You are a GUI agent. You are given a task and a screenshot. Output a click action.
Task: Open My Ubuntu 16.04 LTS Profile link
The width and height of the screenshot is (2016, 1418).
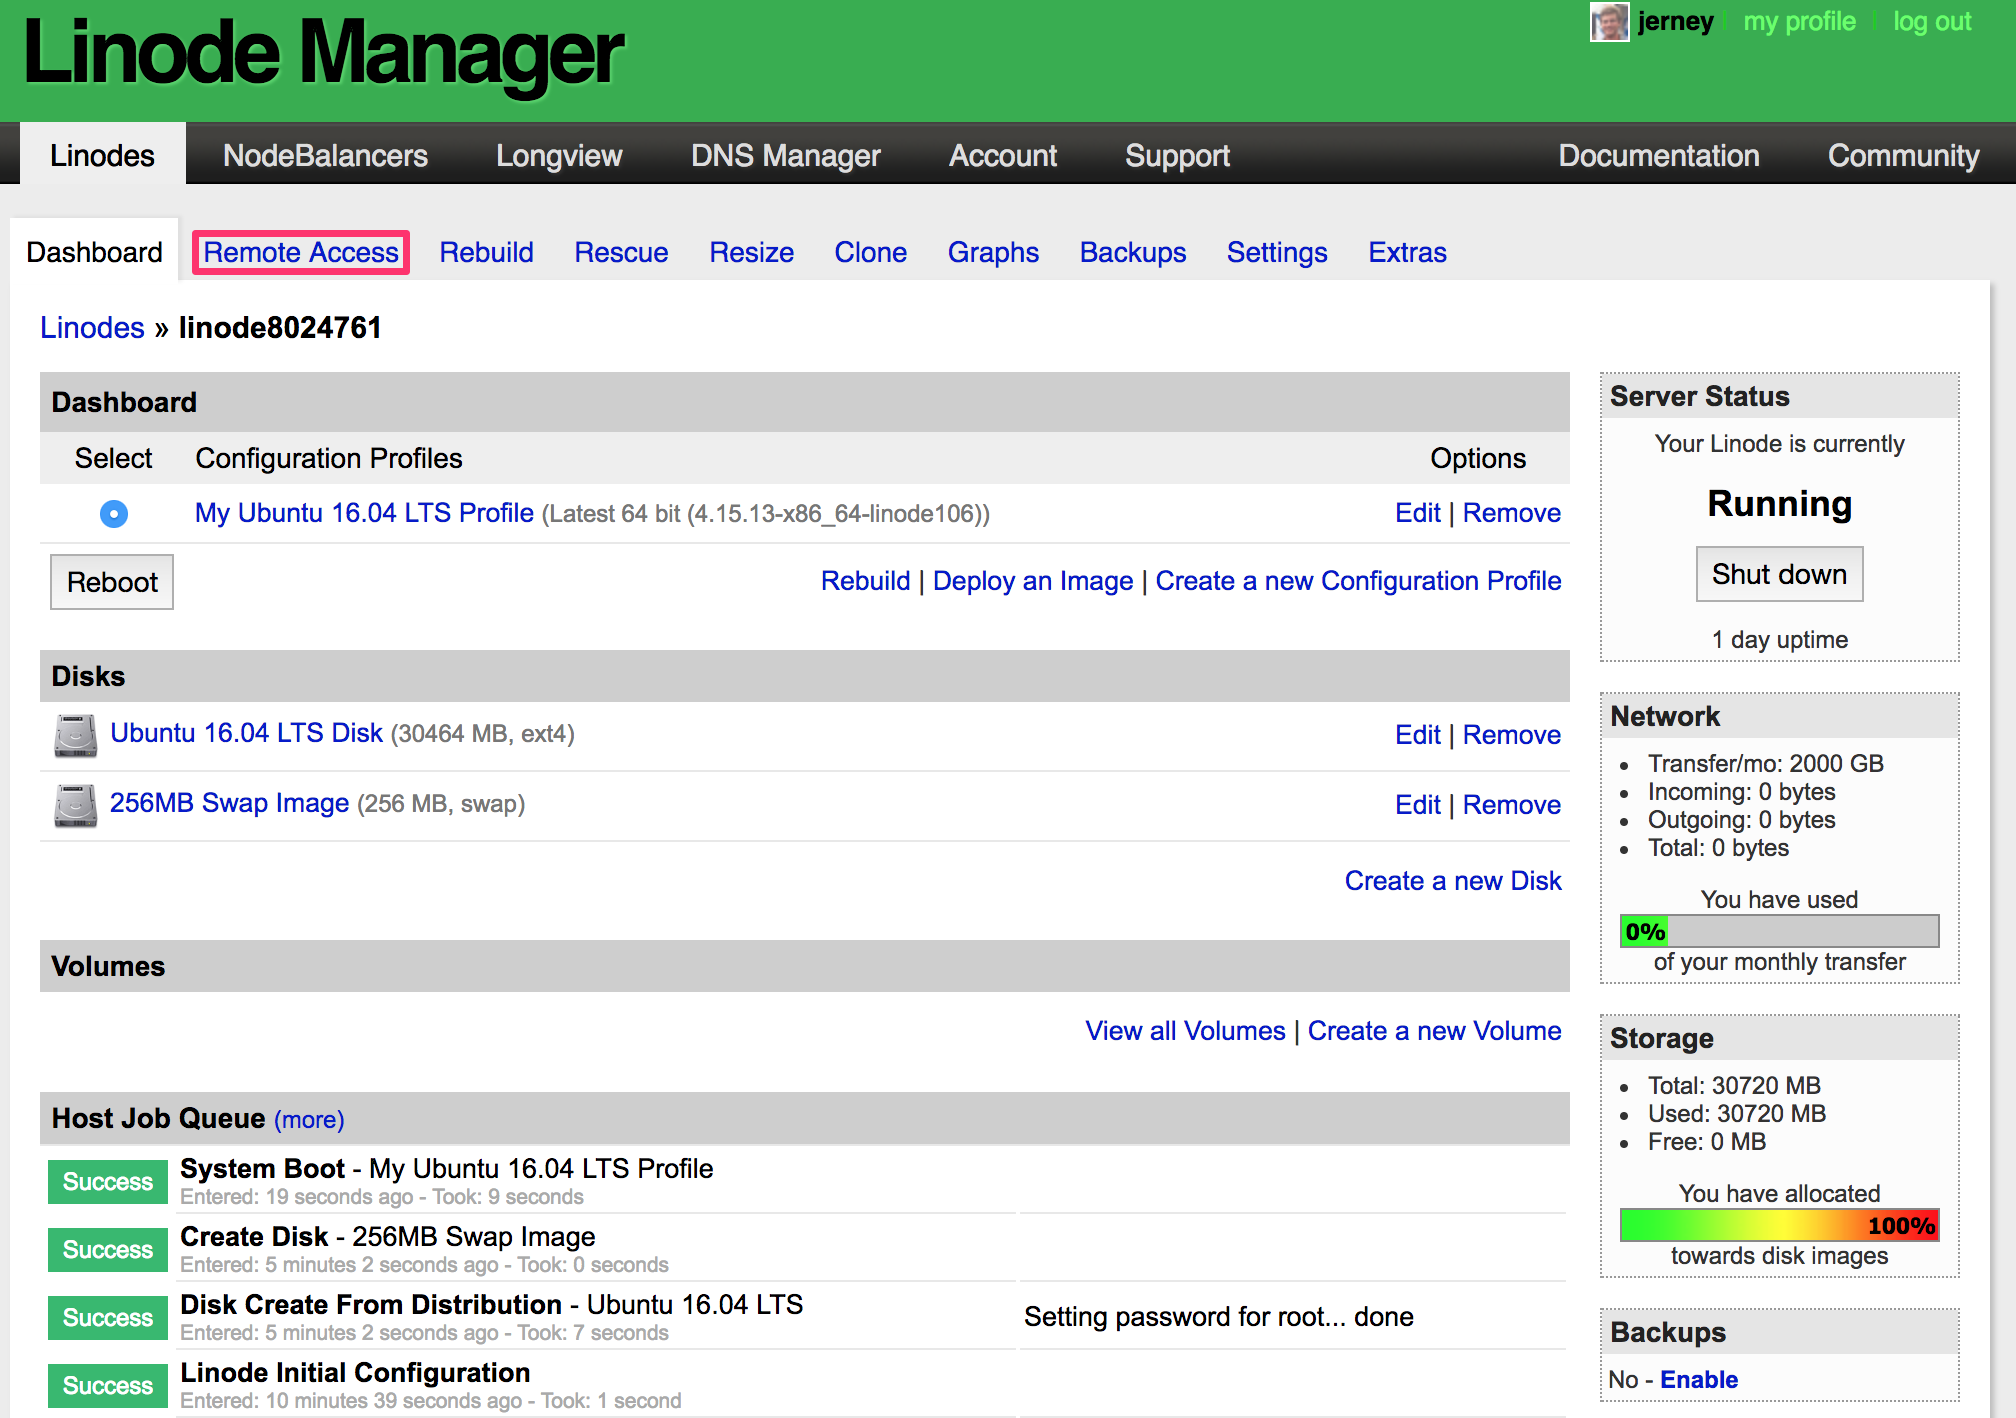(364, 513)
